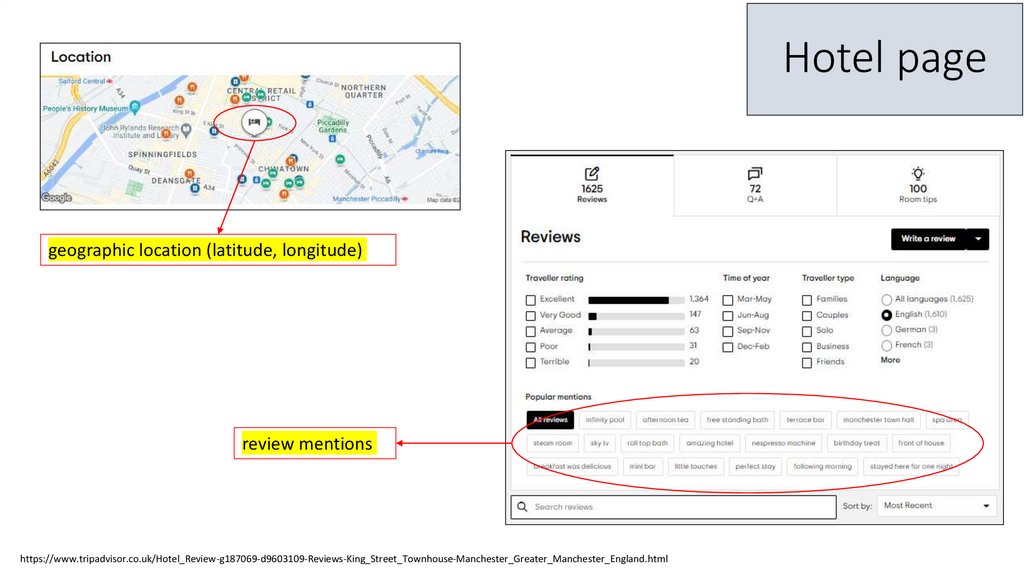Tick the Families traveller type checkbox
Image resolution: width=1024 pixels, height=574 pixels.
pos(807,300)
